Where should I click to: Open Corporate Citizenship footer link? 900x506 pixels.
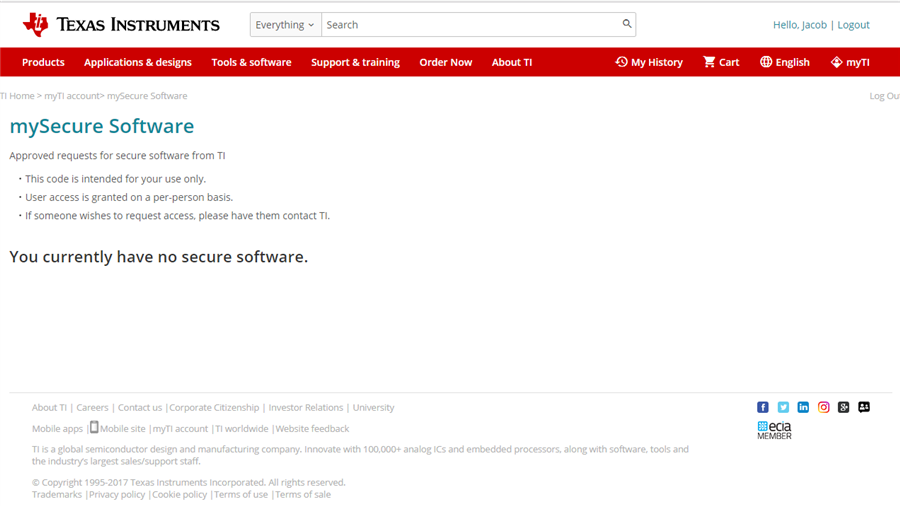point(214,407)
